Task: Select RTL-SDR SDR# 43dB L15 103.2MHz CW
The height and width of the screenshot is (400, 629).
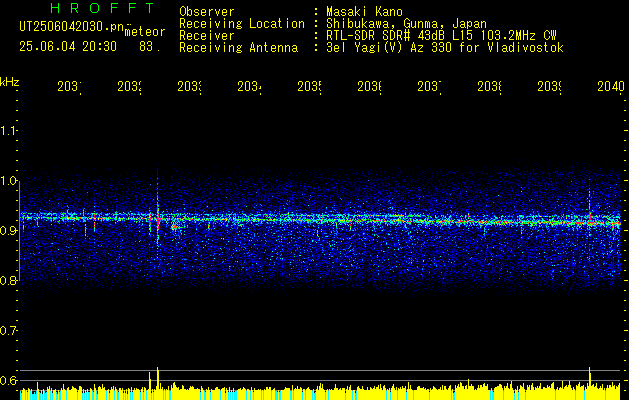Action: coord(441,36)
